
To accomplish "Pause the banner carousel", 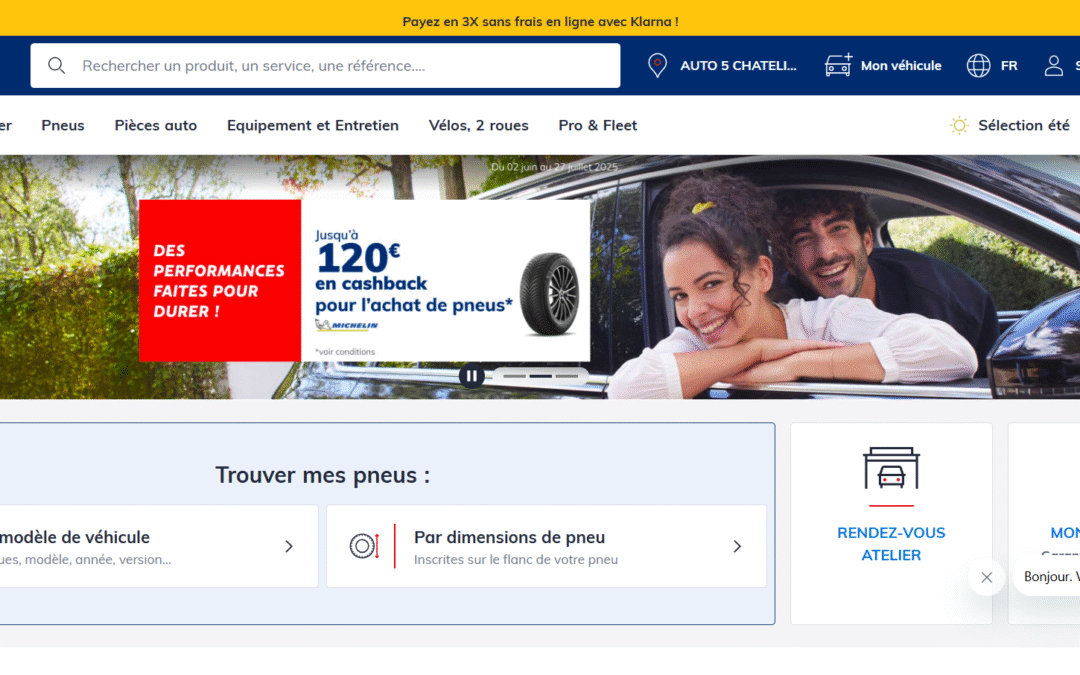I will (472, 376).
